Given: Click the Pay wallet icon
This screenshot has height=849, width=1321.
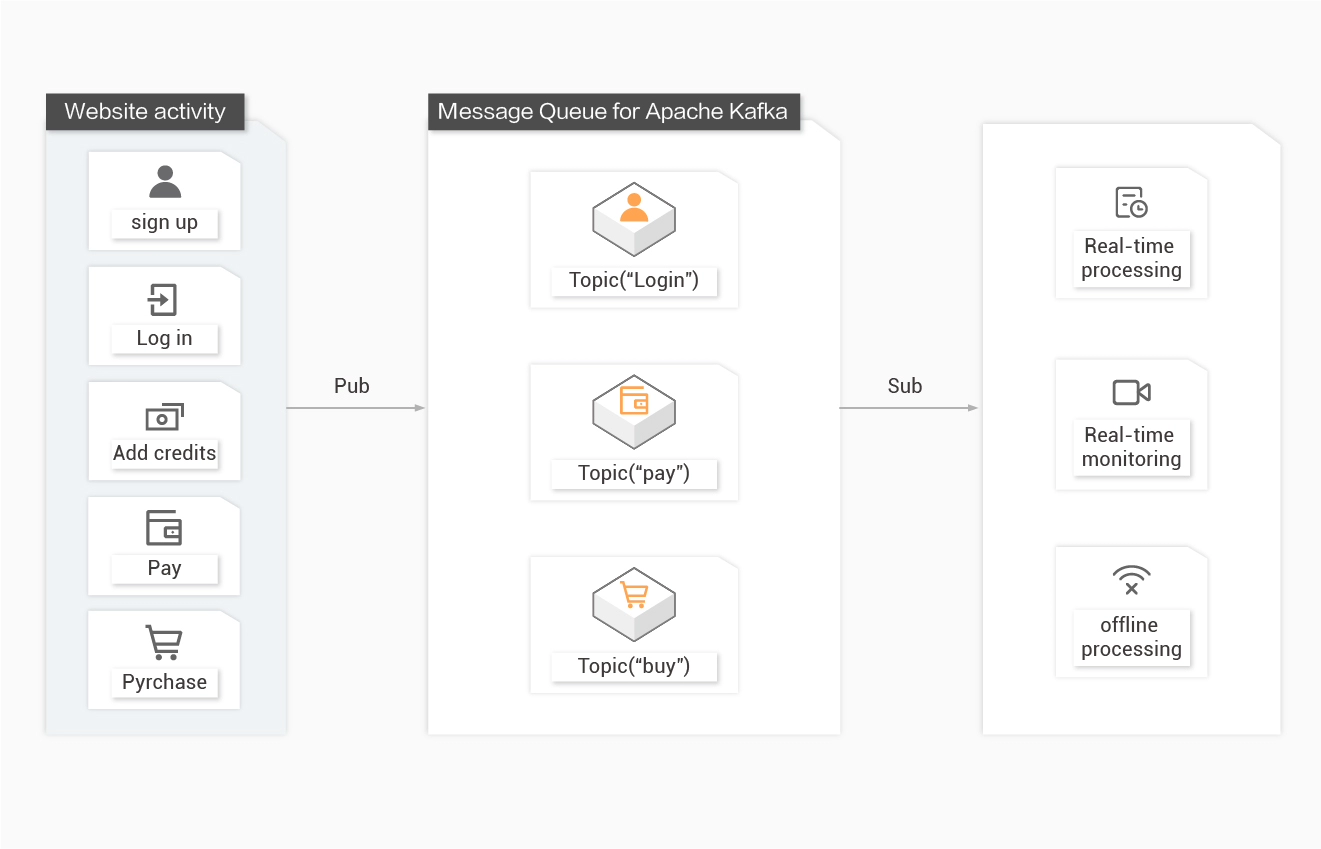Looking at the screenshot, I should (x=164, y=528).
